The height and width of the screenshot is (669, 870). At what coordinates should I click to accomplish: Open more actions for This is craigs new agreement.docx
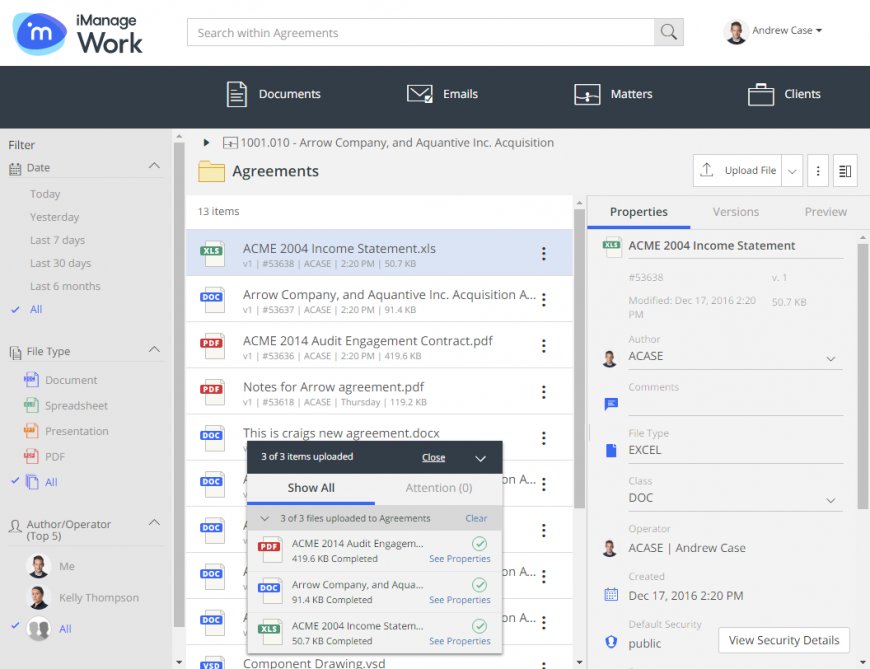pyautogui.click(x=544, y=438)
